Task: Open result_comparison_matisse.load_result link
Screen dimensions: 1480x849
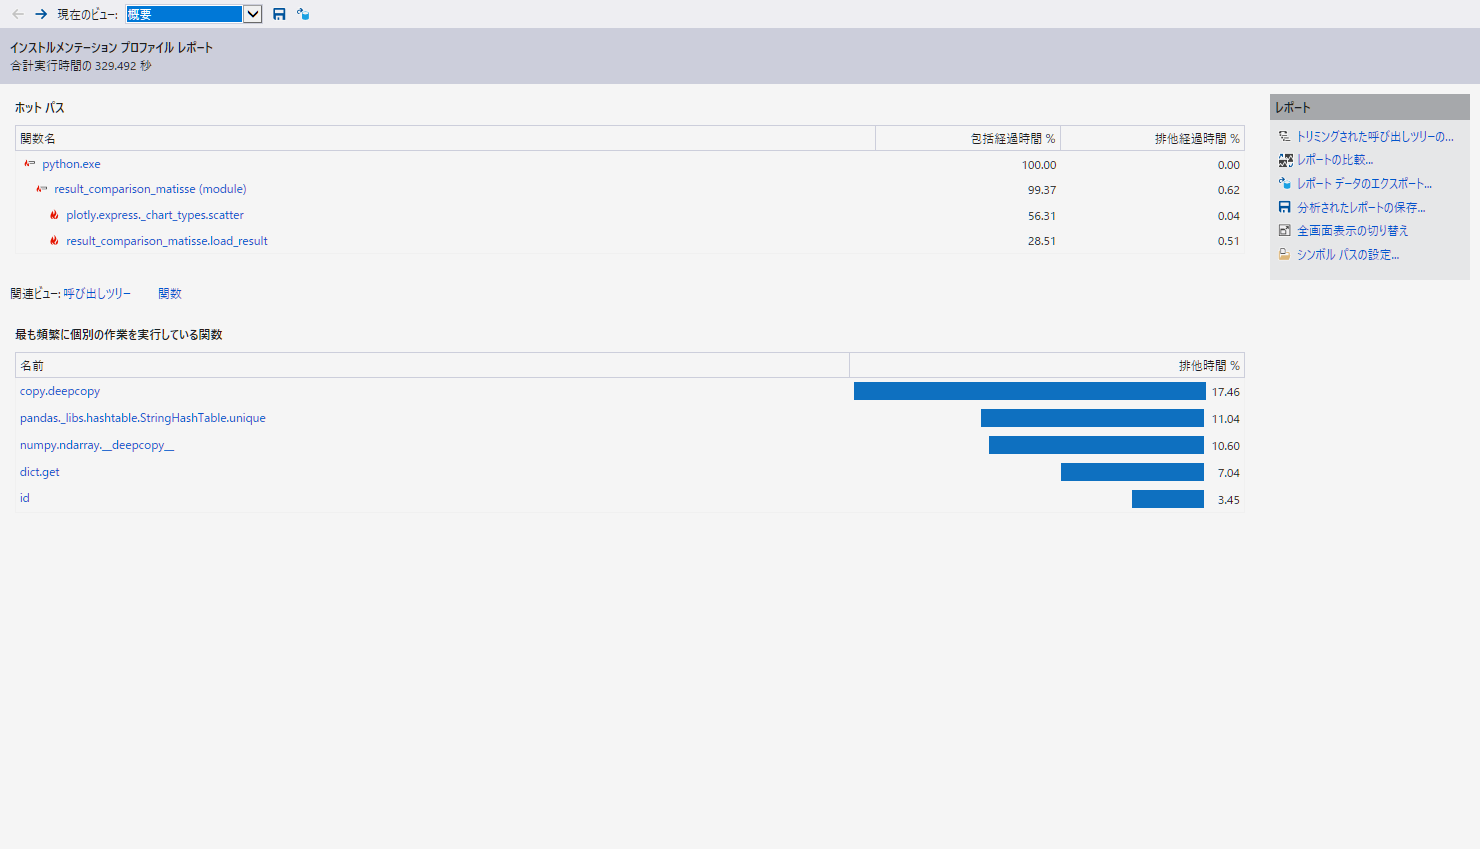Action: click(x=167, y=241)
